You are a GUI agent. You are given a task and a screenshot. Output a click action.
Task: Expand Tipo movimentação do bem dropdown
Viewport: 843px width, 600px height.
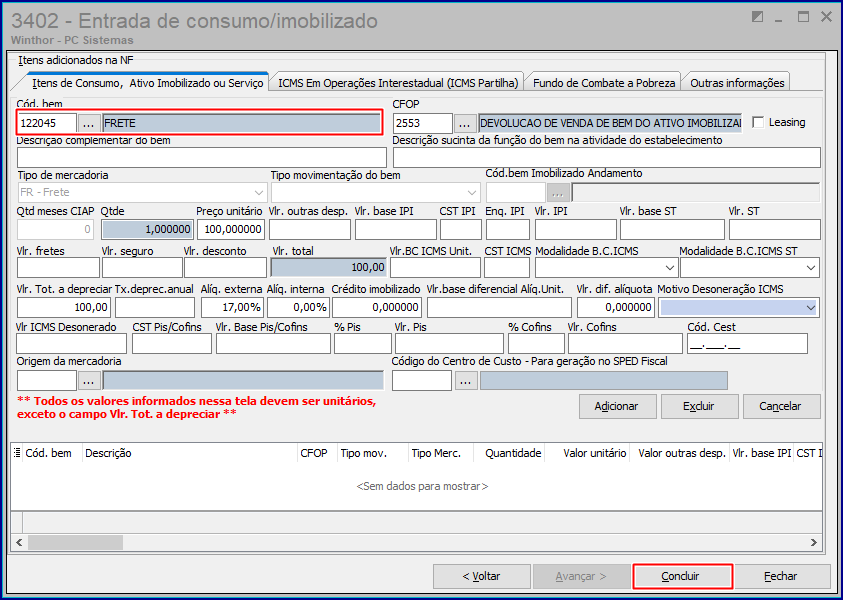click(x=472, y=192)
